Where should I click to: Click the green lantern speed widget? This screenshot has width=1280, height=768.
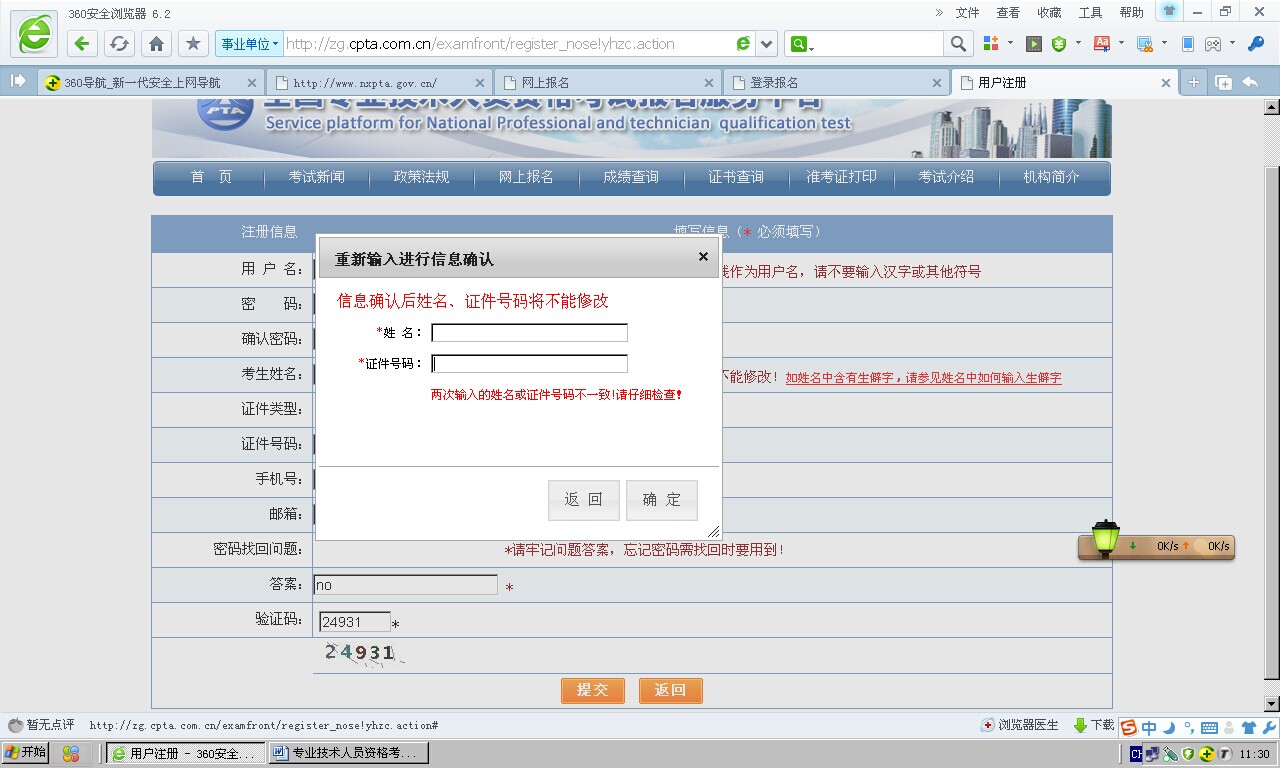(x=1105, y=538)
